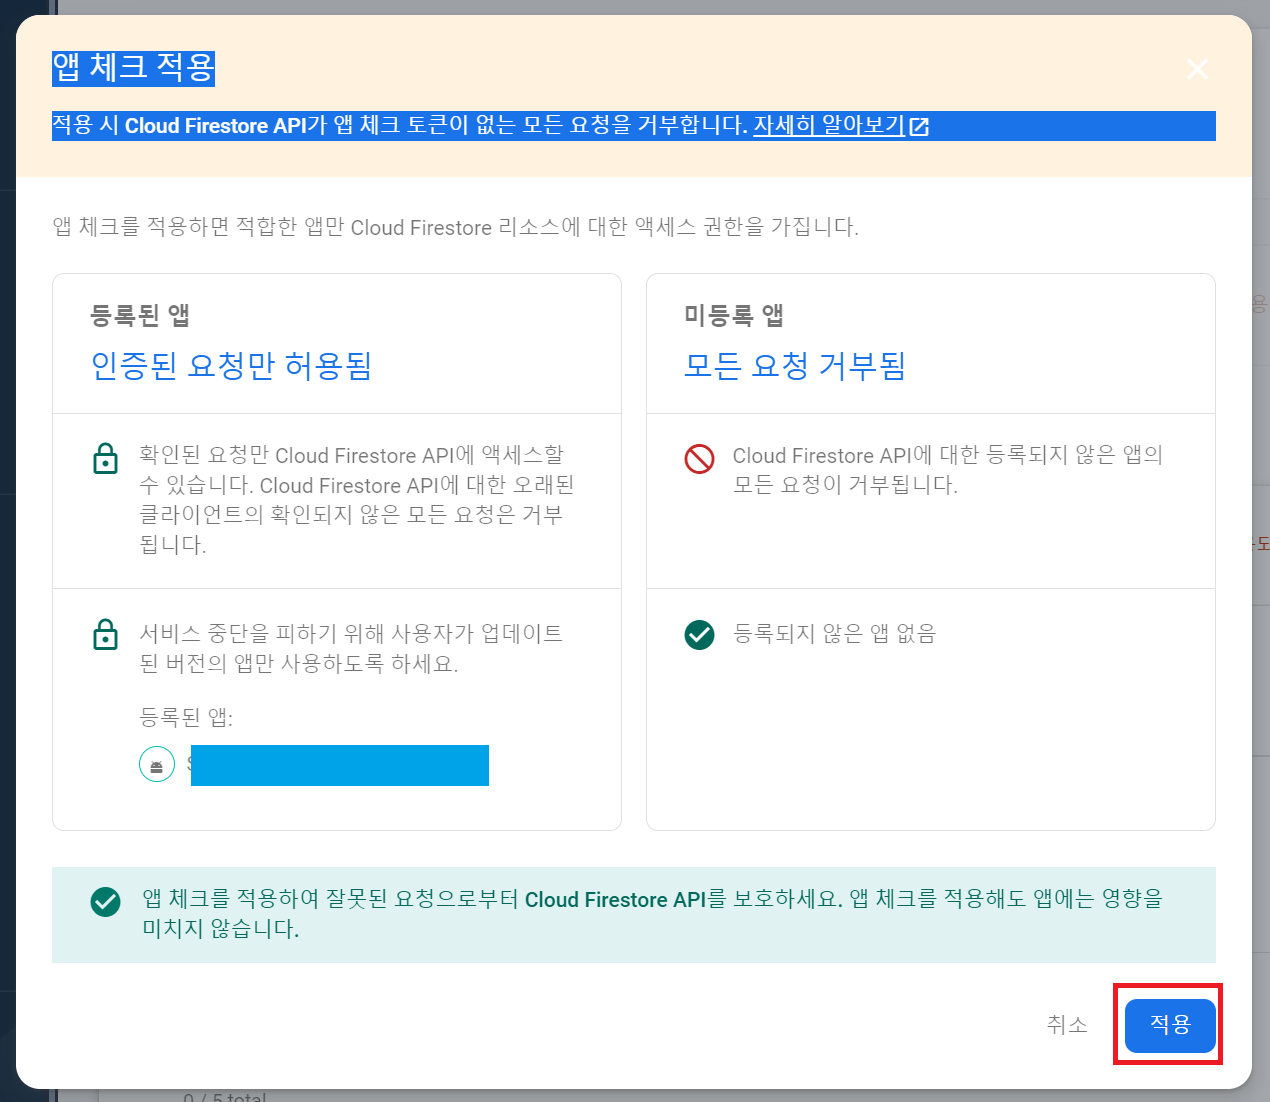Open the 자세히 알아보기 link
1270x1102 pixels.
point(828,126)
